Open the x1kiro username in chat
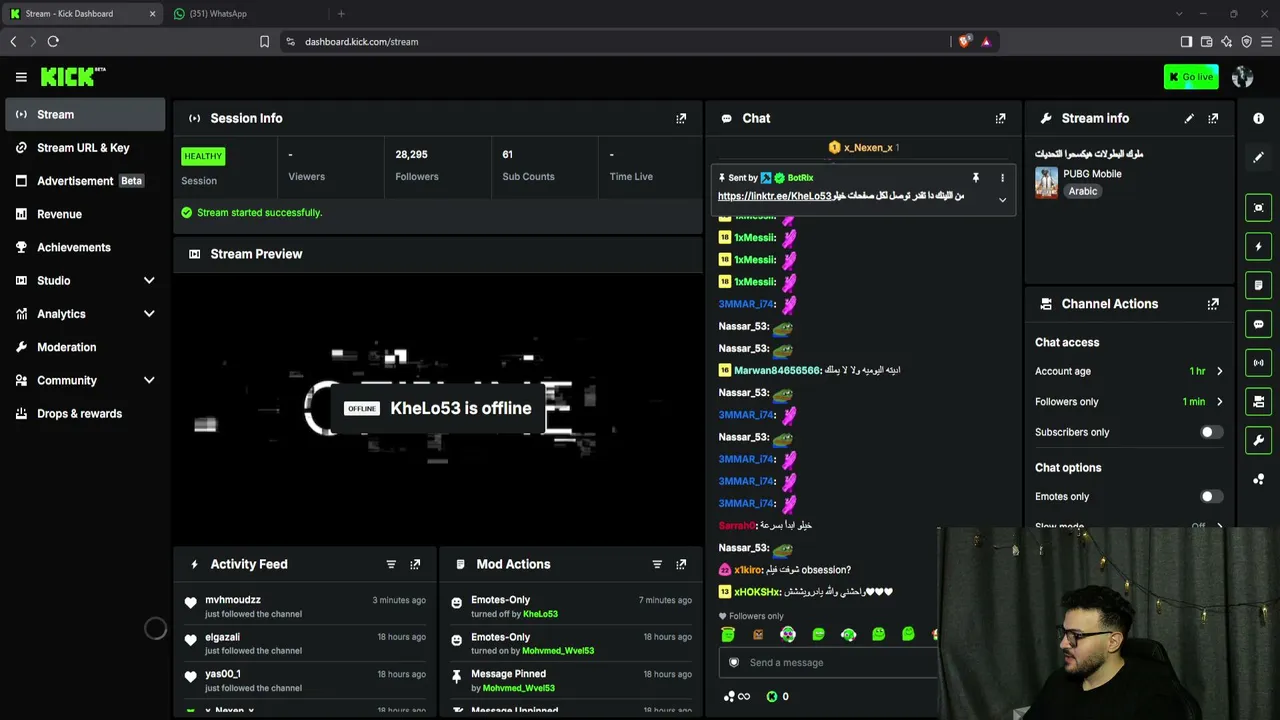This screenshot has width=1280, height=720. click(x=748, y=570)
